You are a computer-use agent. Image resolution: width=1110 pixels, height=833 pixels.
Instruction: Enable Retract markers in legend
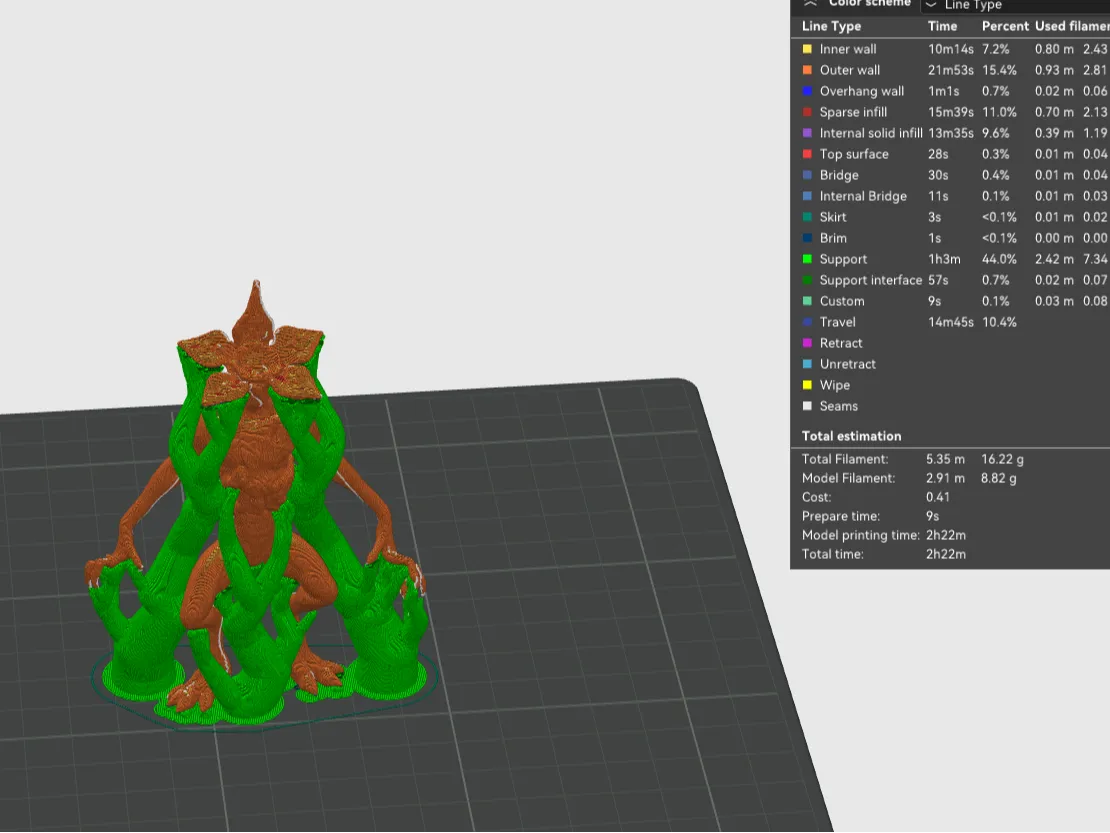[x=840, y=343]
